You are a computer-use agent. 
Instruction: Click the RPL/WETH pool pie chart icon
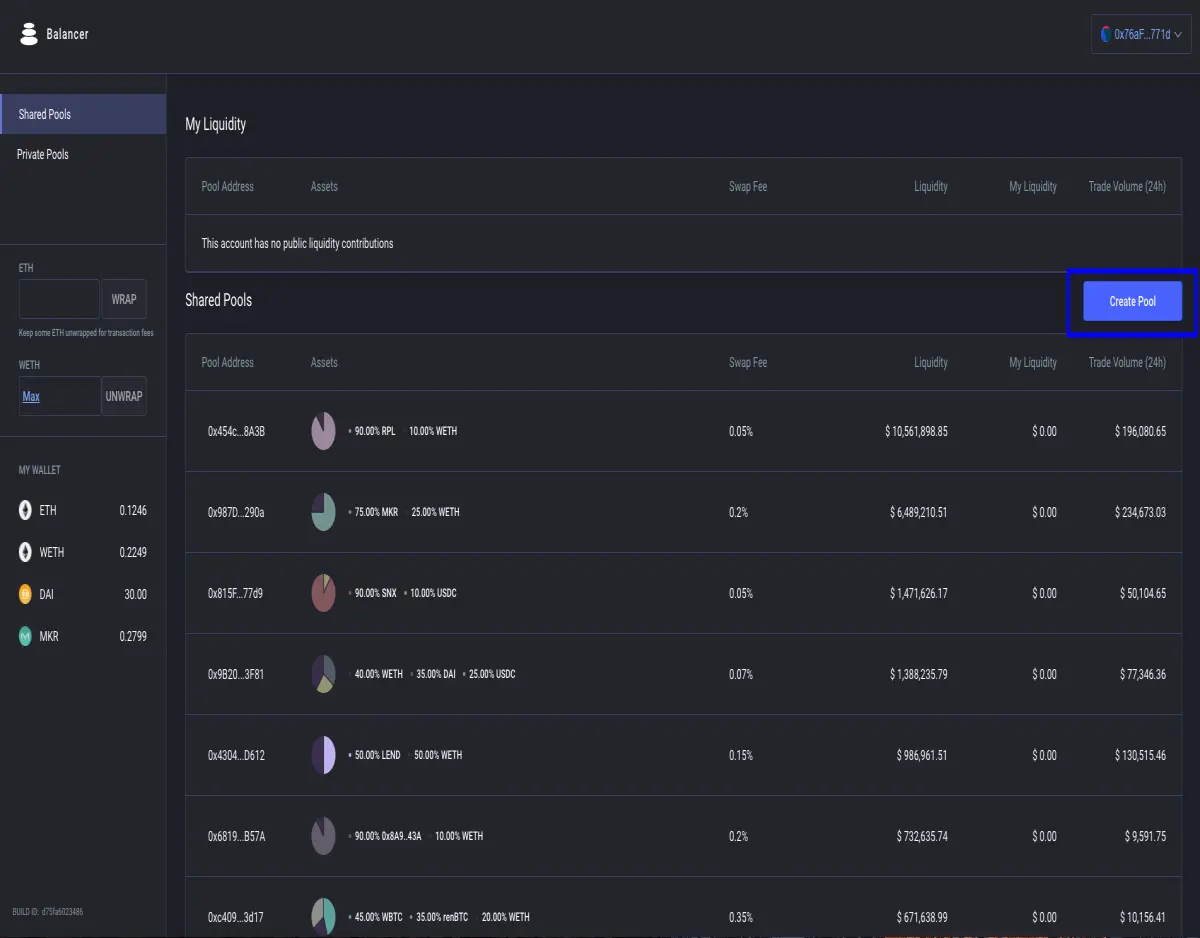coord(323,431)
